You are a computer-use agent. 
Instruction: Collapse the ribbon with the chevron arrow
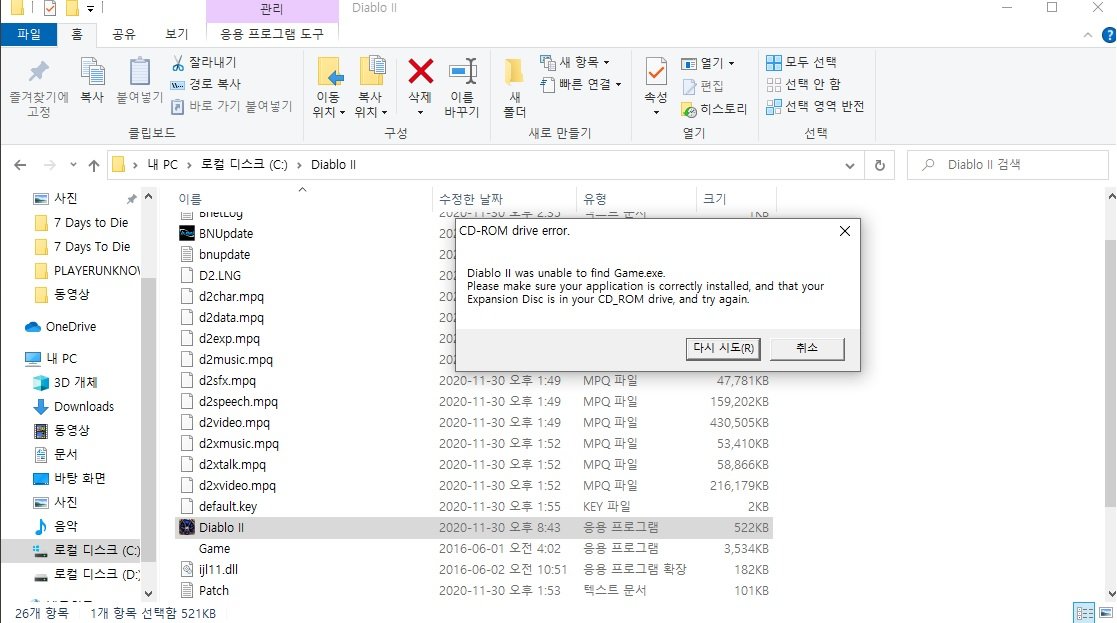click(1087, 34)
